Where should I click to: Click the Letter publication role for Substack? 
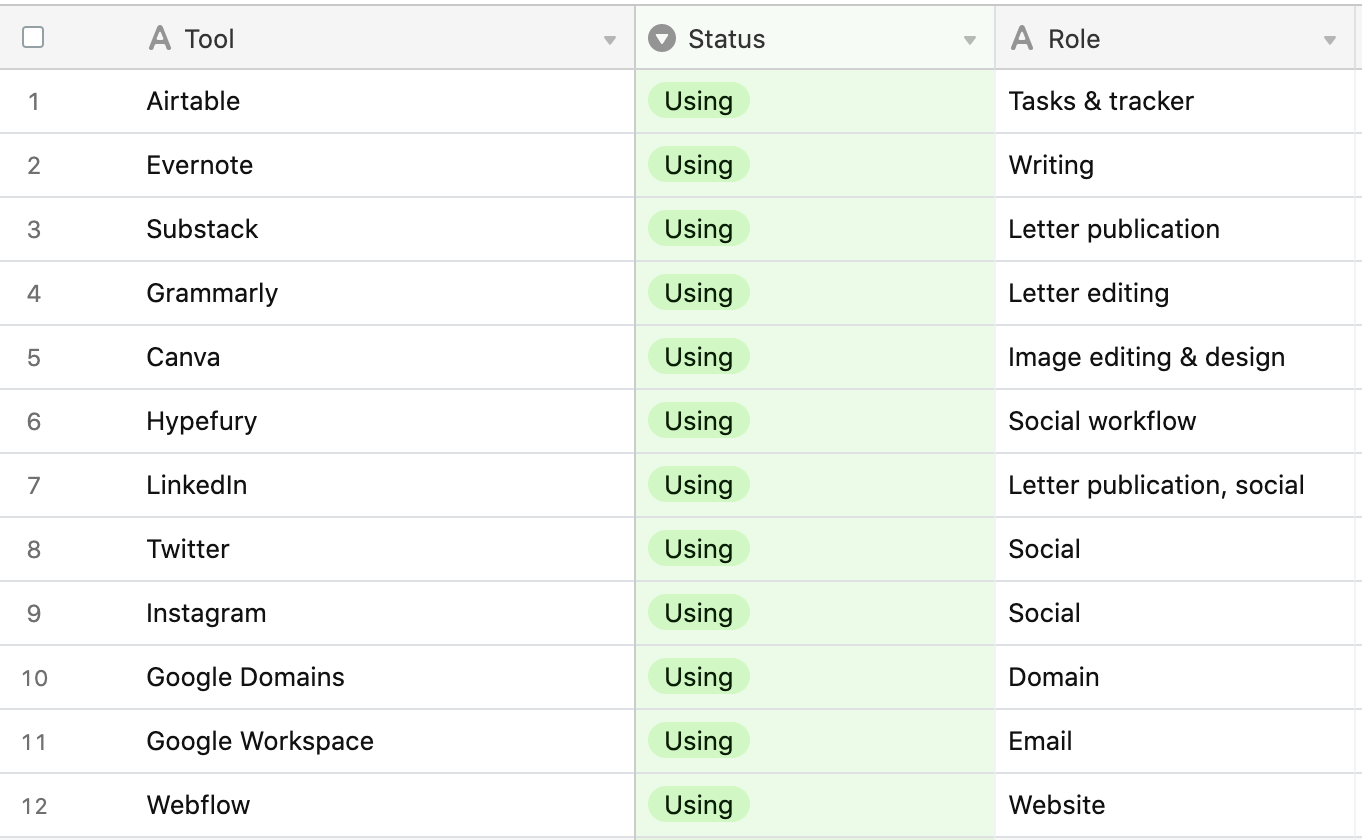(x=1175, y=229)
